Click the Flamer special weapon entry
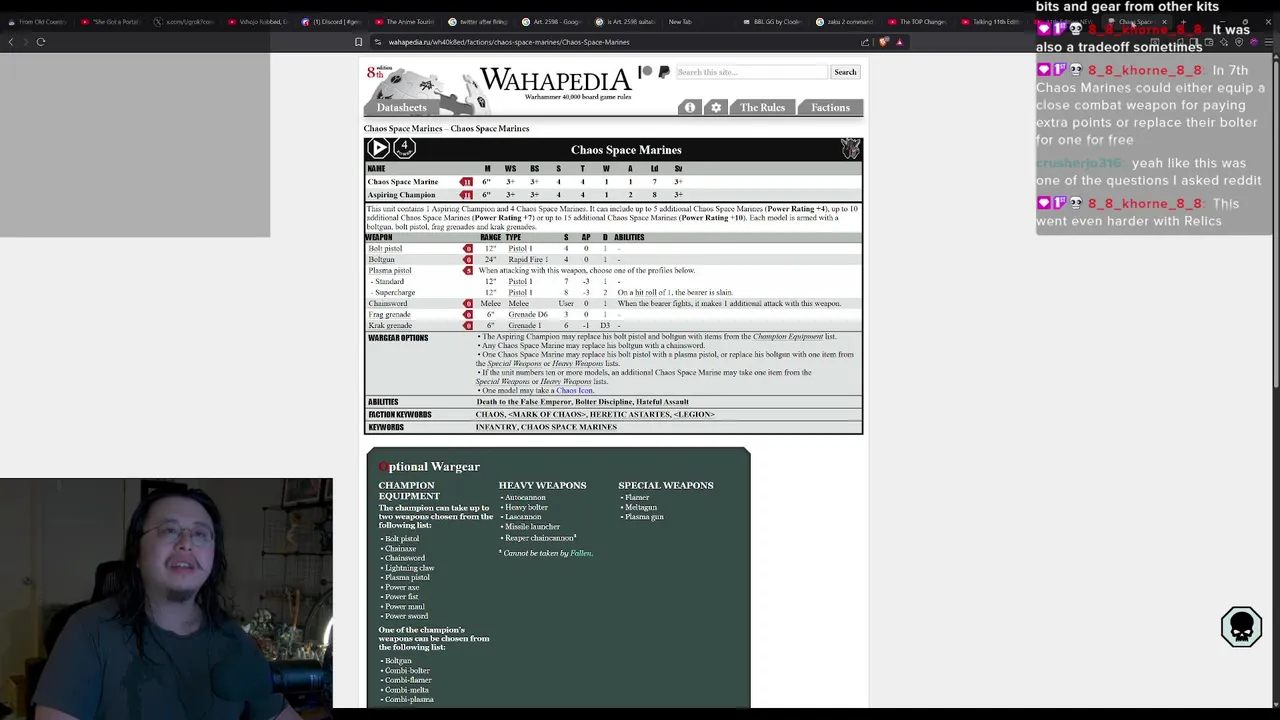The width and height of the screenshot is (1280, 720). 637,497
